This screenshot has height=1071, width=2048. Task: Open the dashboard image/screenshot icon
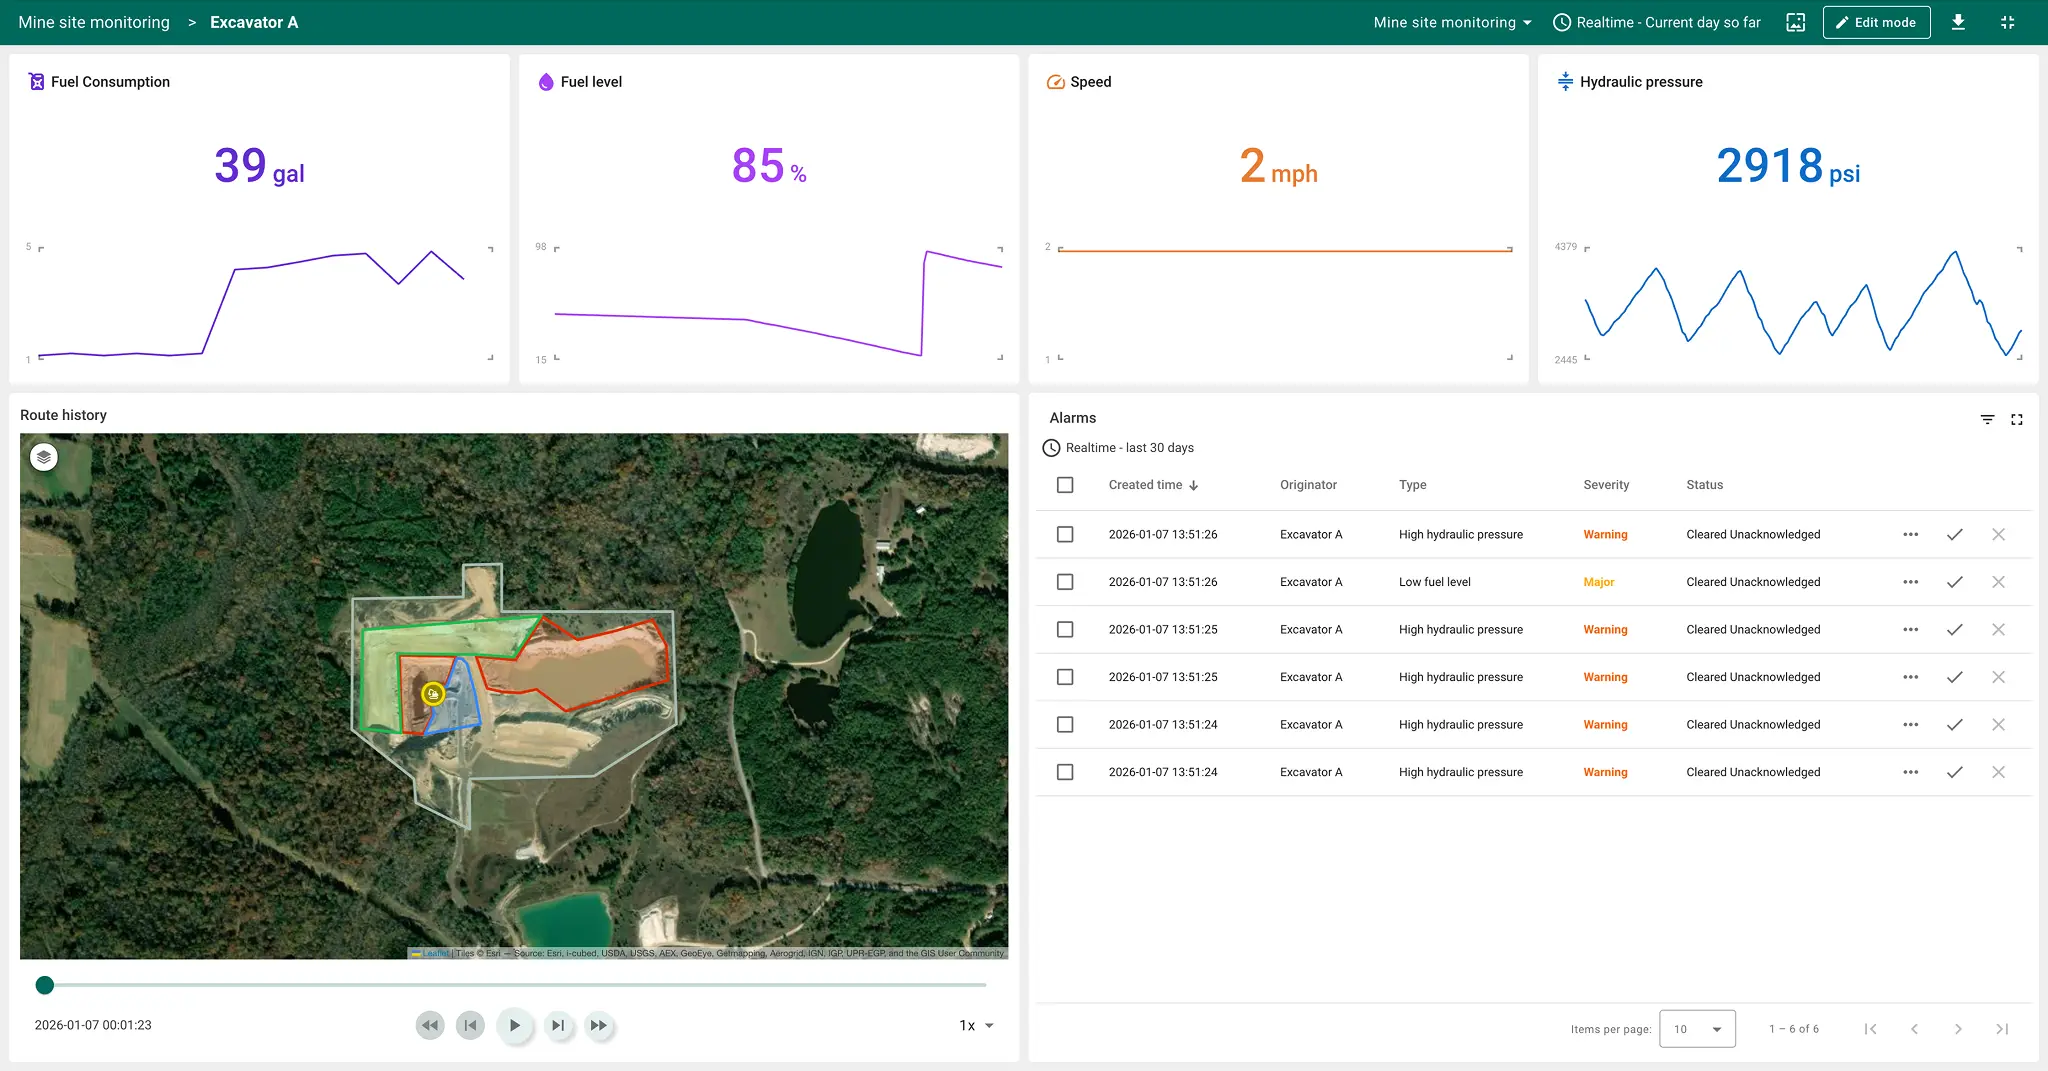click(1796, 22)
